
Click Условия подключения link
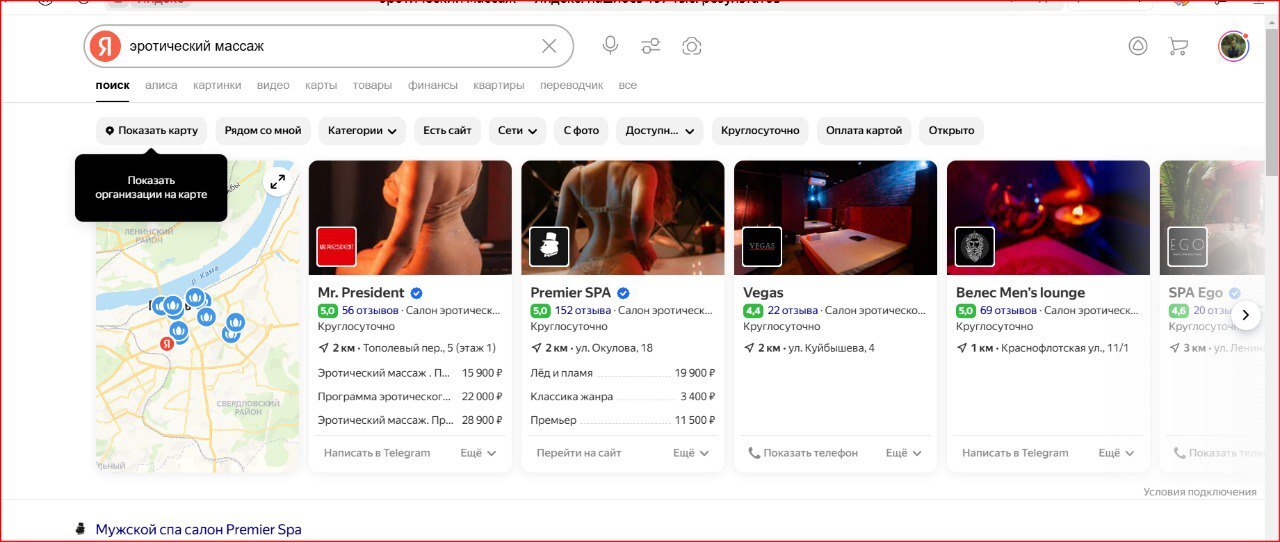[1200, 492]
